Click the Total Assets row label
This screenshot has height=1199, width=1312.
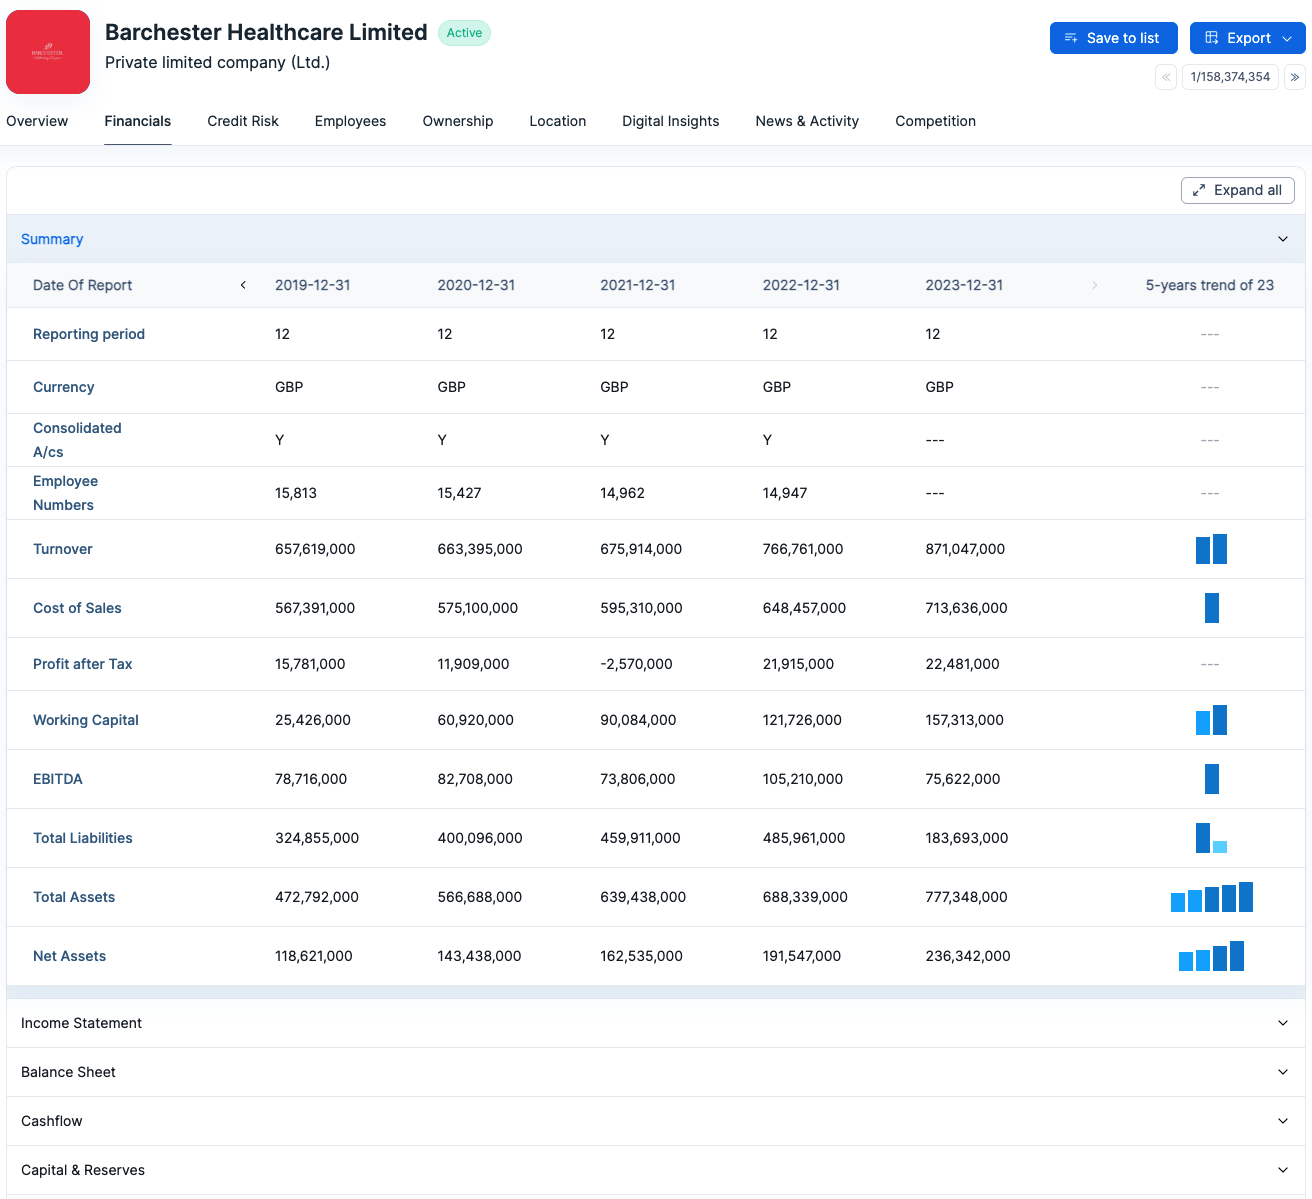74,897
